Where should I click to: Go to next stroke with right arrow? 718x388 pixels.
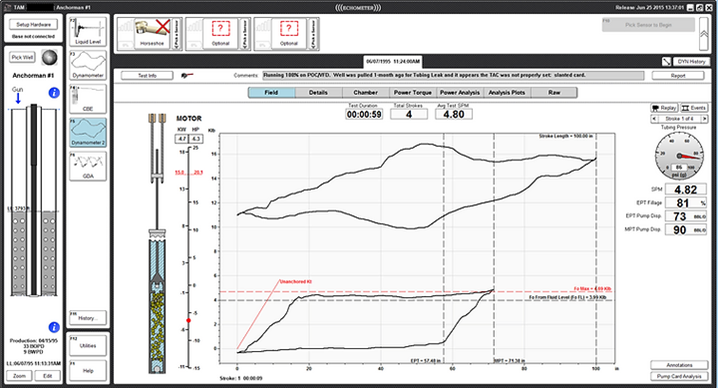pyautogui.click(x=704, y=119)
